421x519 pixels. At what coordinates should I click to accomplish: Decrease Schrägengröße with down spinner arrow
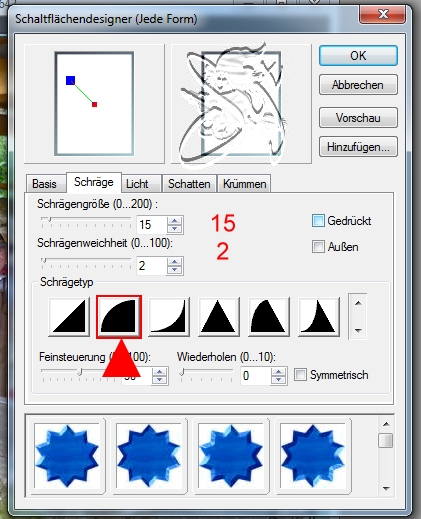[x=175, y=228]
